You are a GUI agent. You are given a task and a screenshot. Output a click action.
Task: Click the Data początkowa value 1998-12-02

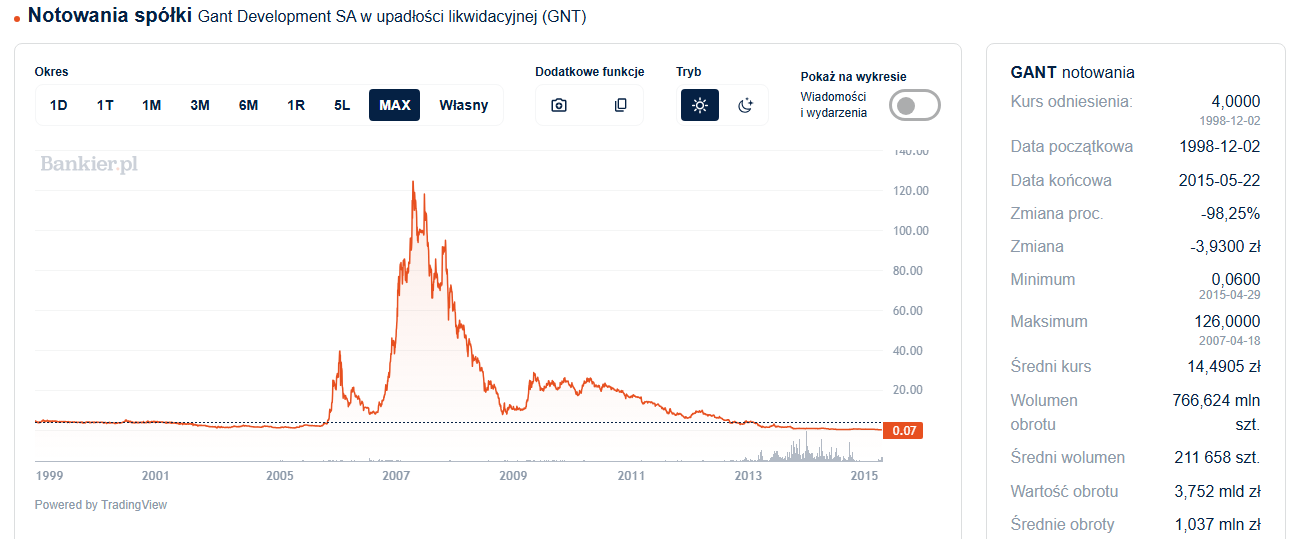pos(1220,147)
